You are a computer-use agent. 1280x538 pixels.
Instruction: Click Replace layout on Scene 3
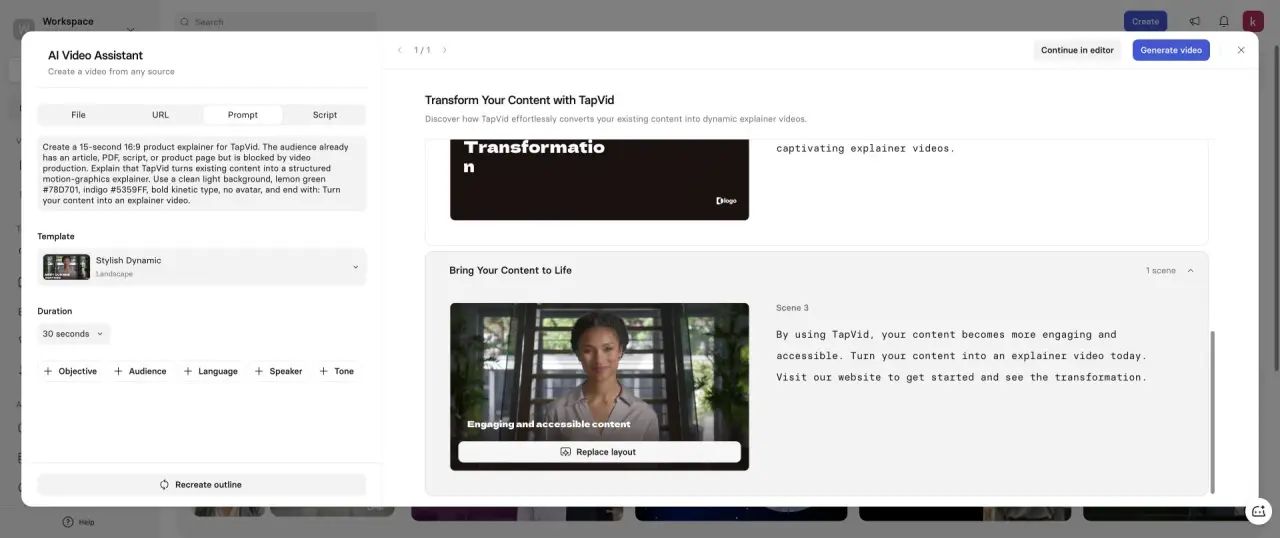599,452
